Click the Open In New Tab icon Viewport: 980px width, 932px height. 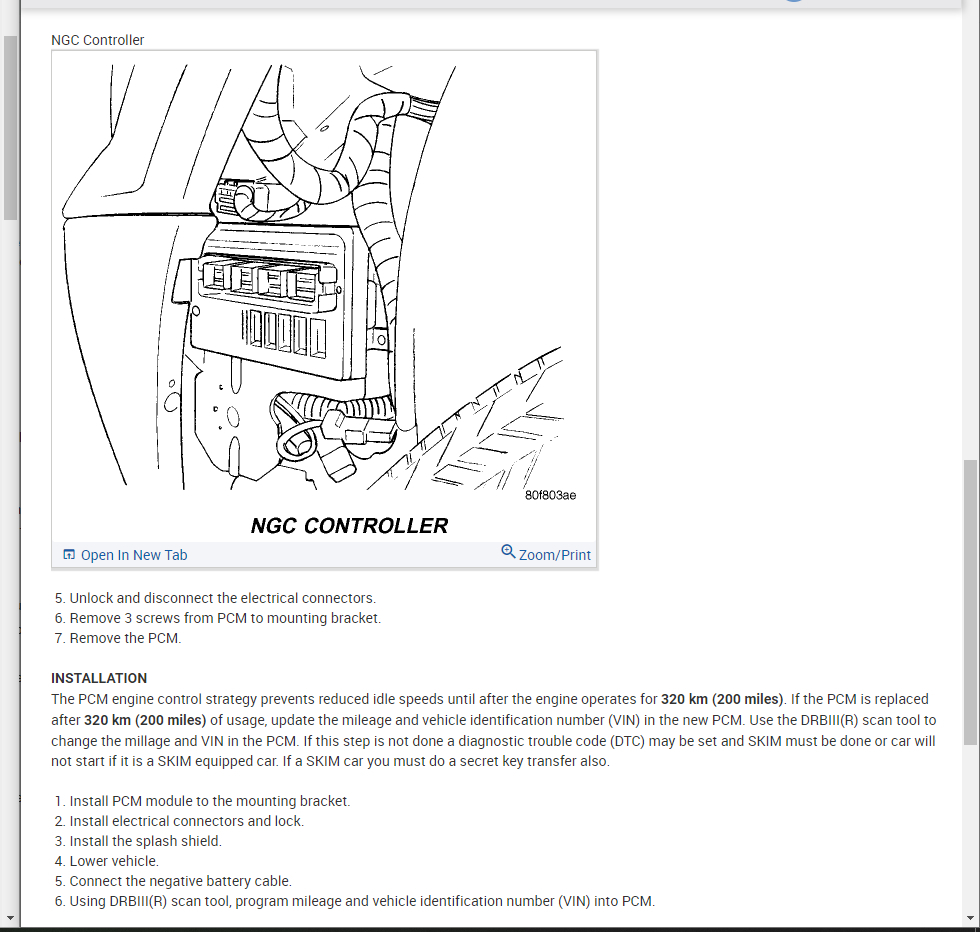tap(69, 555)
